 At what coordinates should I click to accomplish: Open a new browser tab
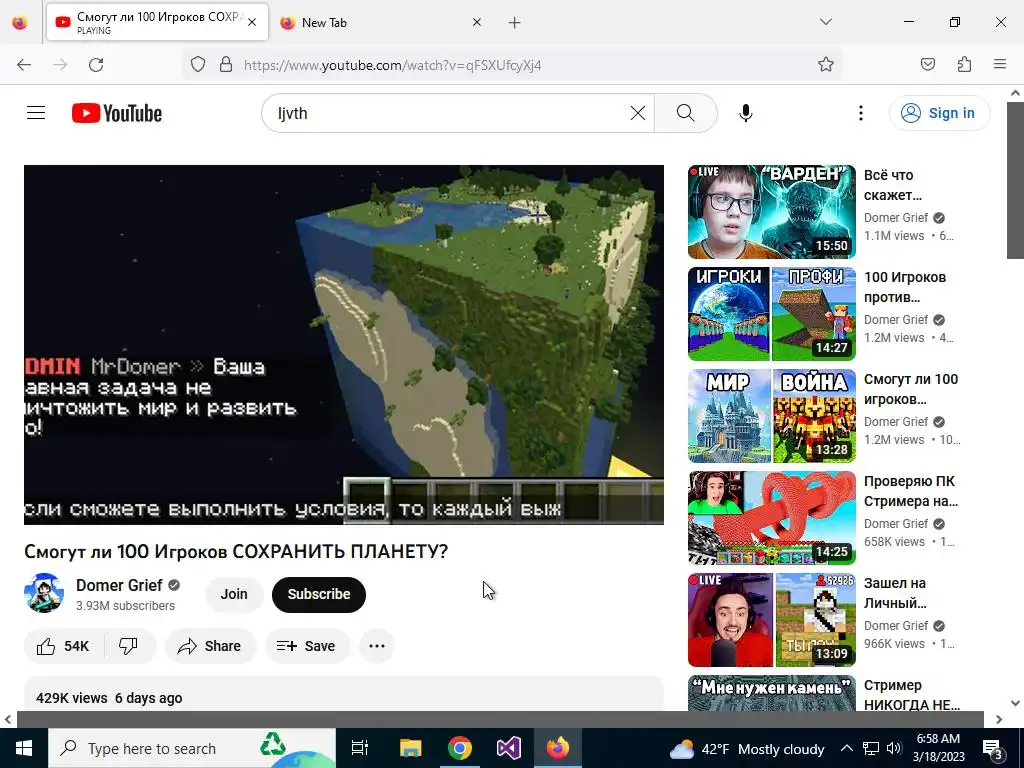point(515,23)
